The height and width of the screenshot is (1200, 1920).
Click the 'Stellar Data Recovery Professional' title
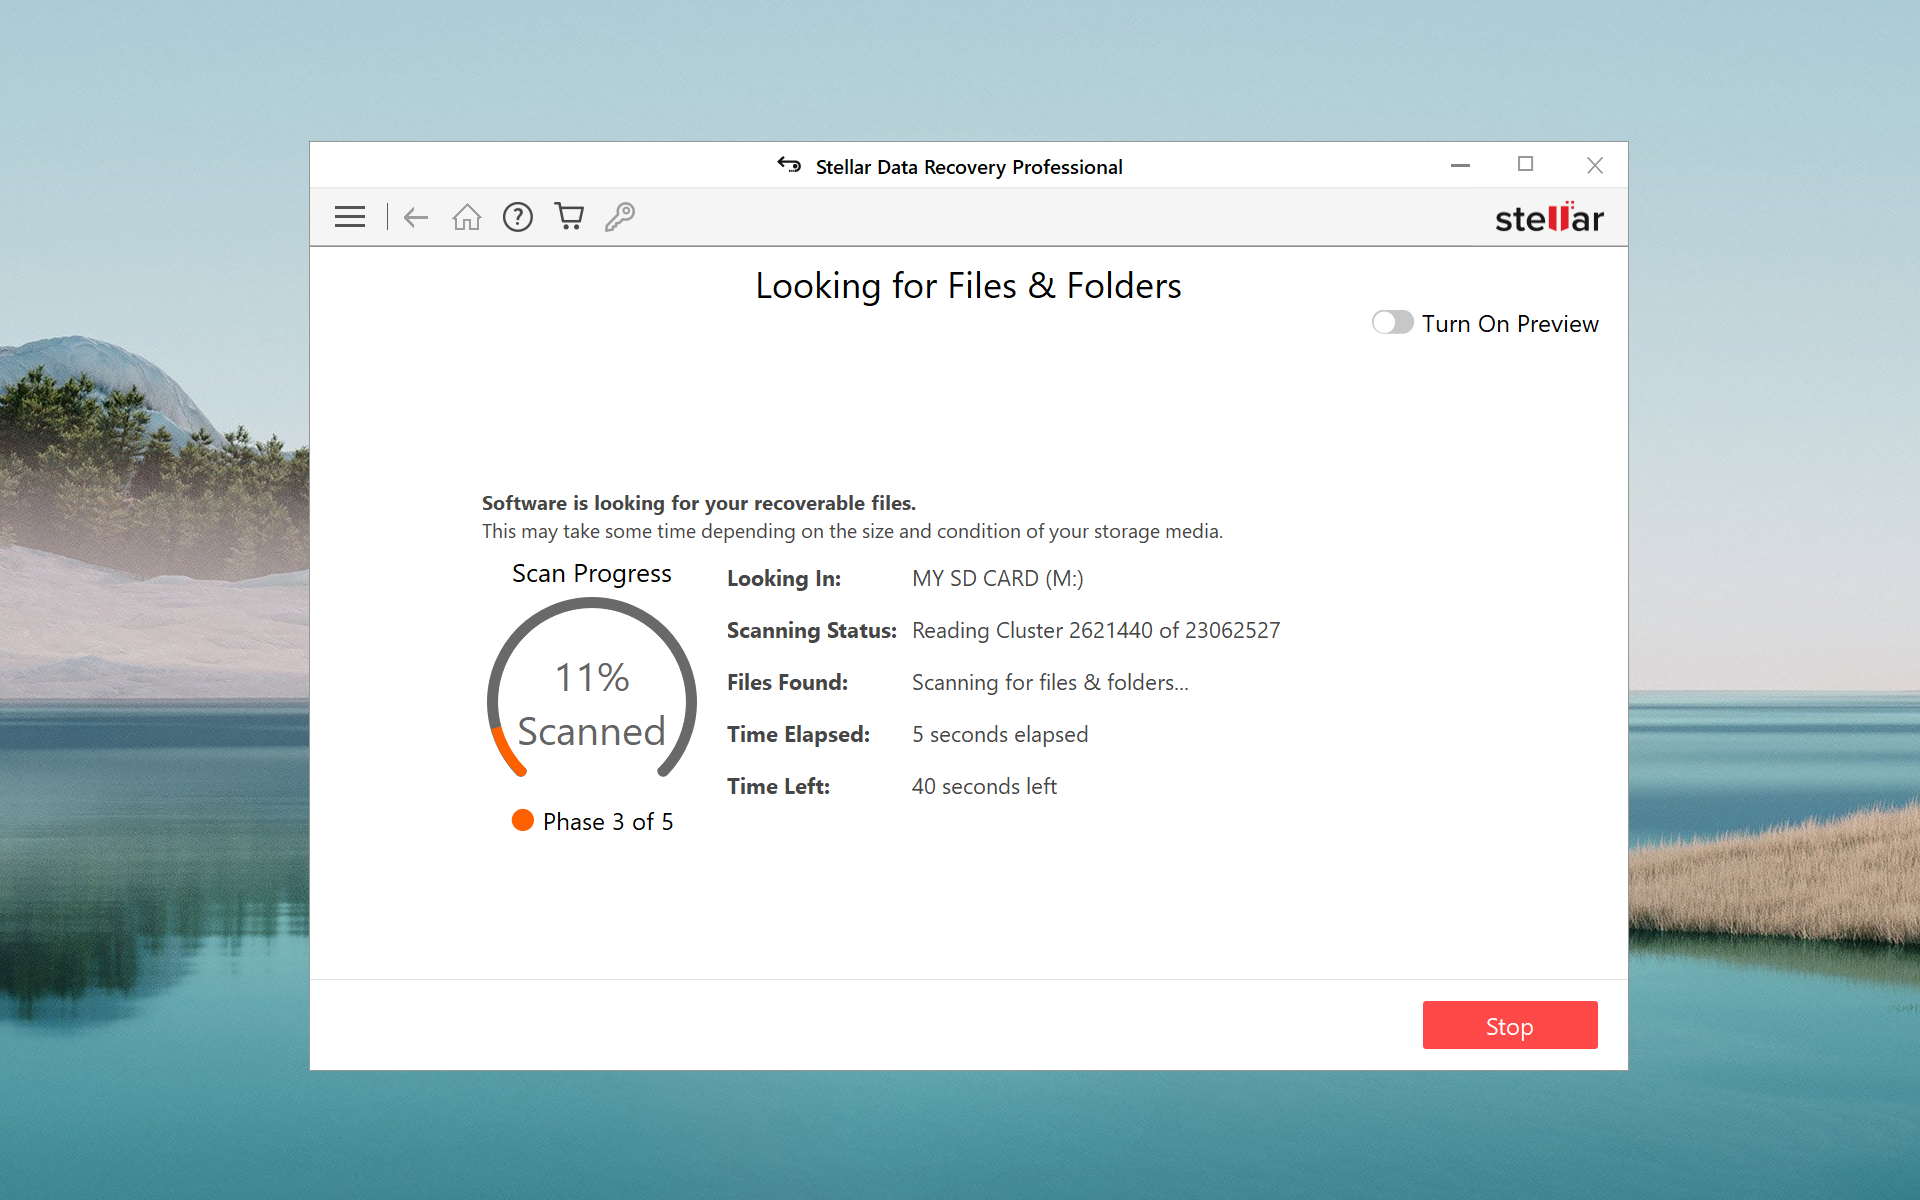click(x=969, y=167)
